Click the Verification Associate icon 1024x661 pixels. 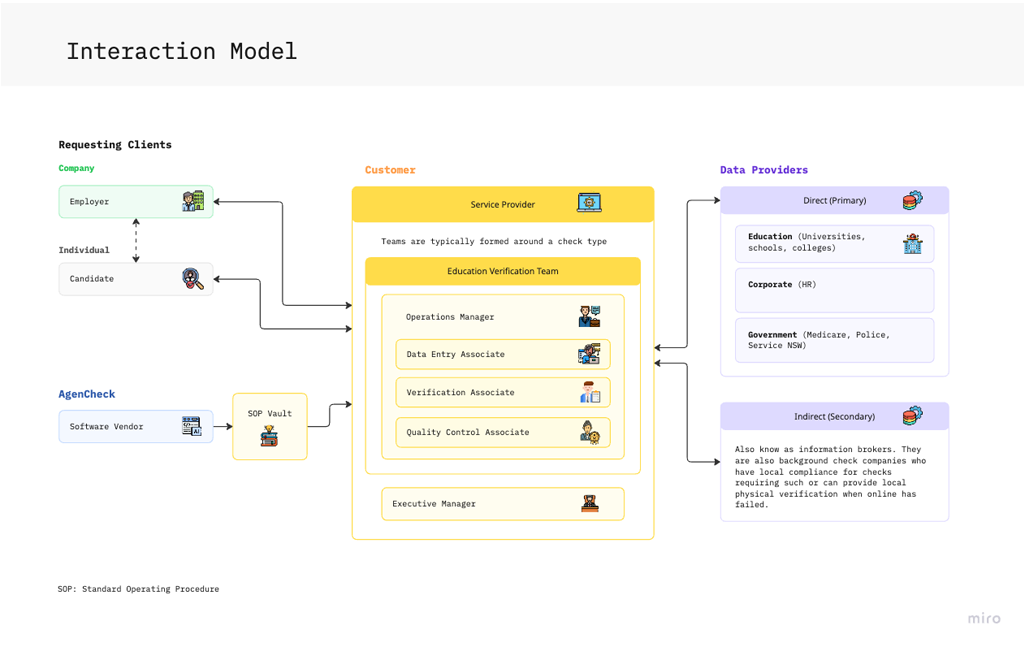(590, 392)
